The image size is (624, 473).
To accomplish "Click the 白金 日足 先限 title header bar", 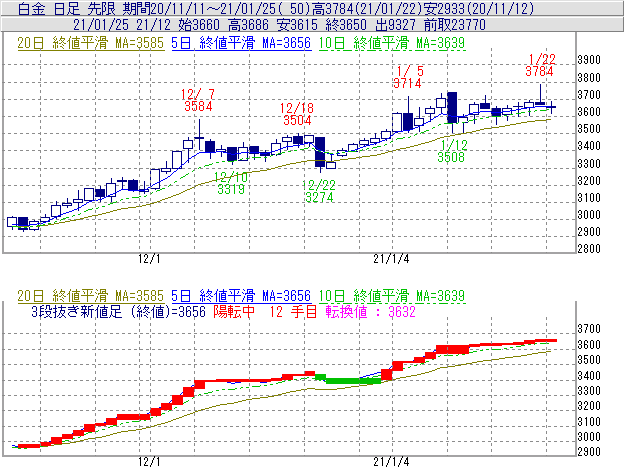I will click(x=312, y=8).
